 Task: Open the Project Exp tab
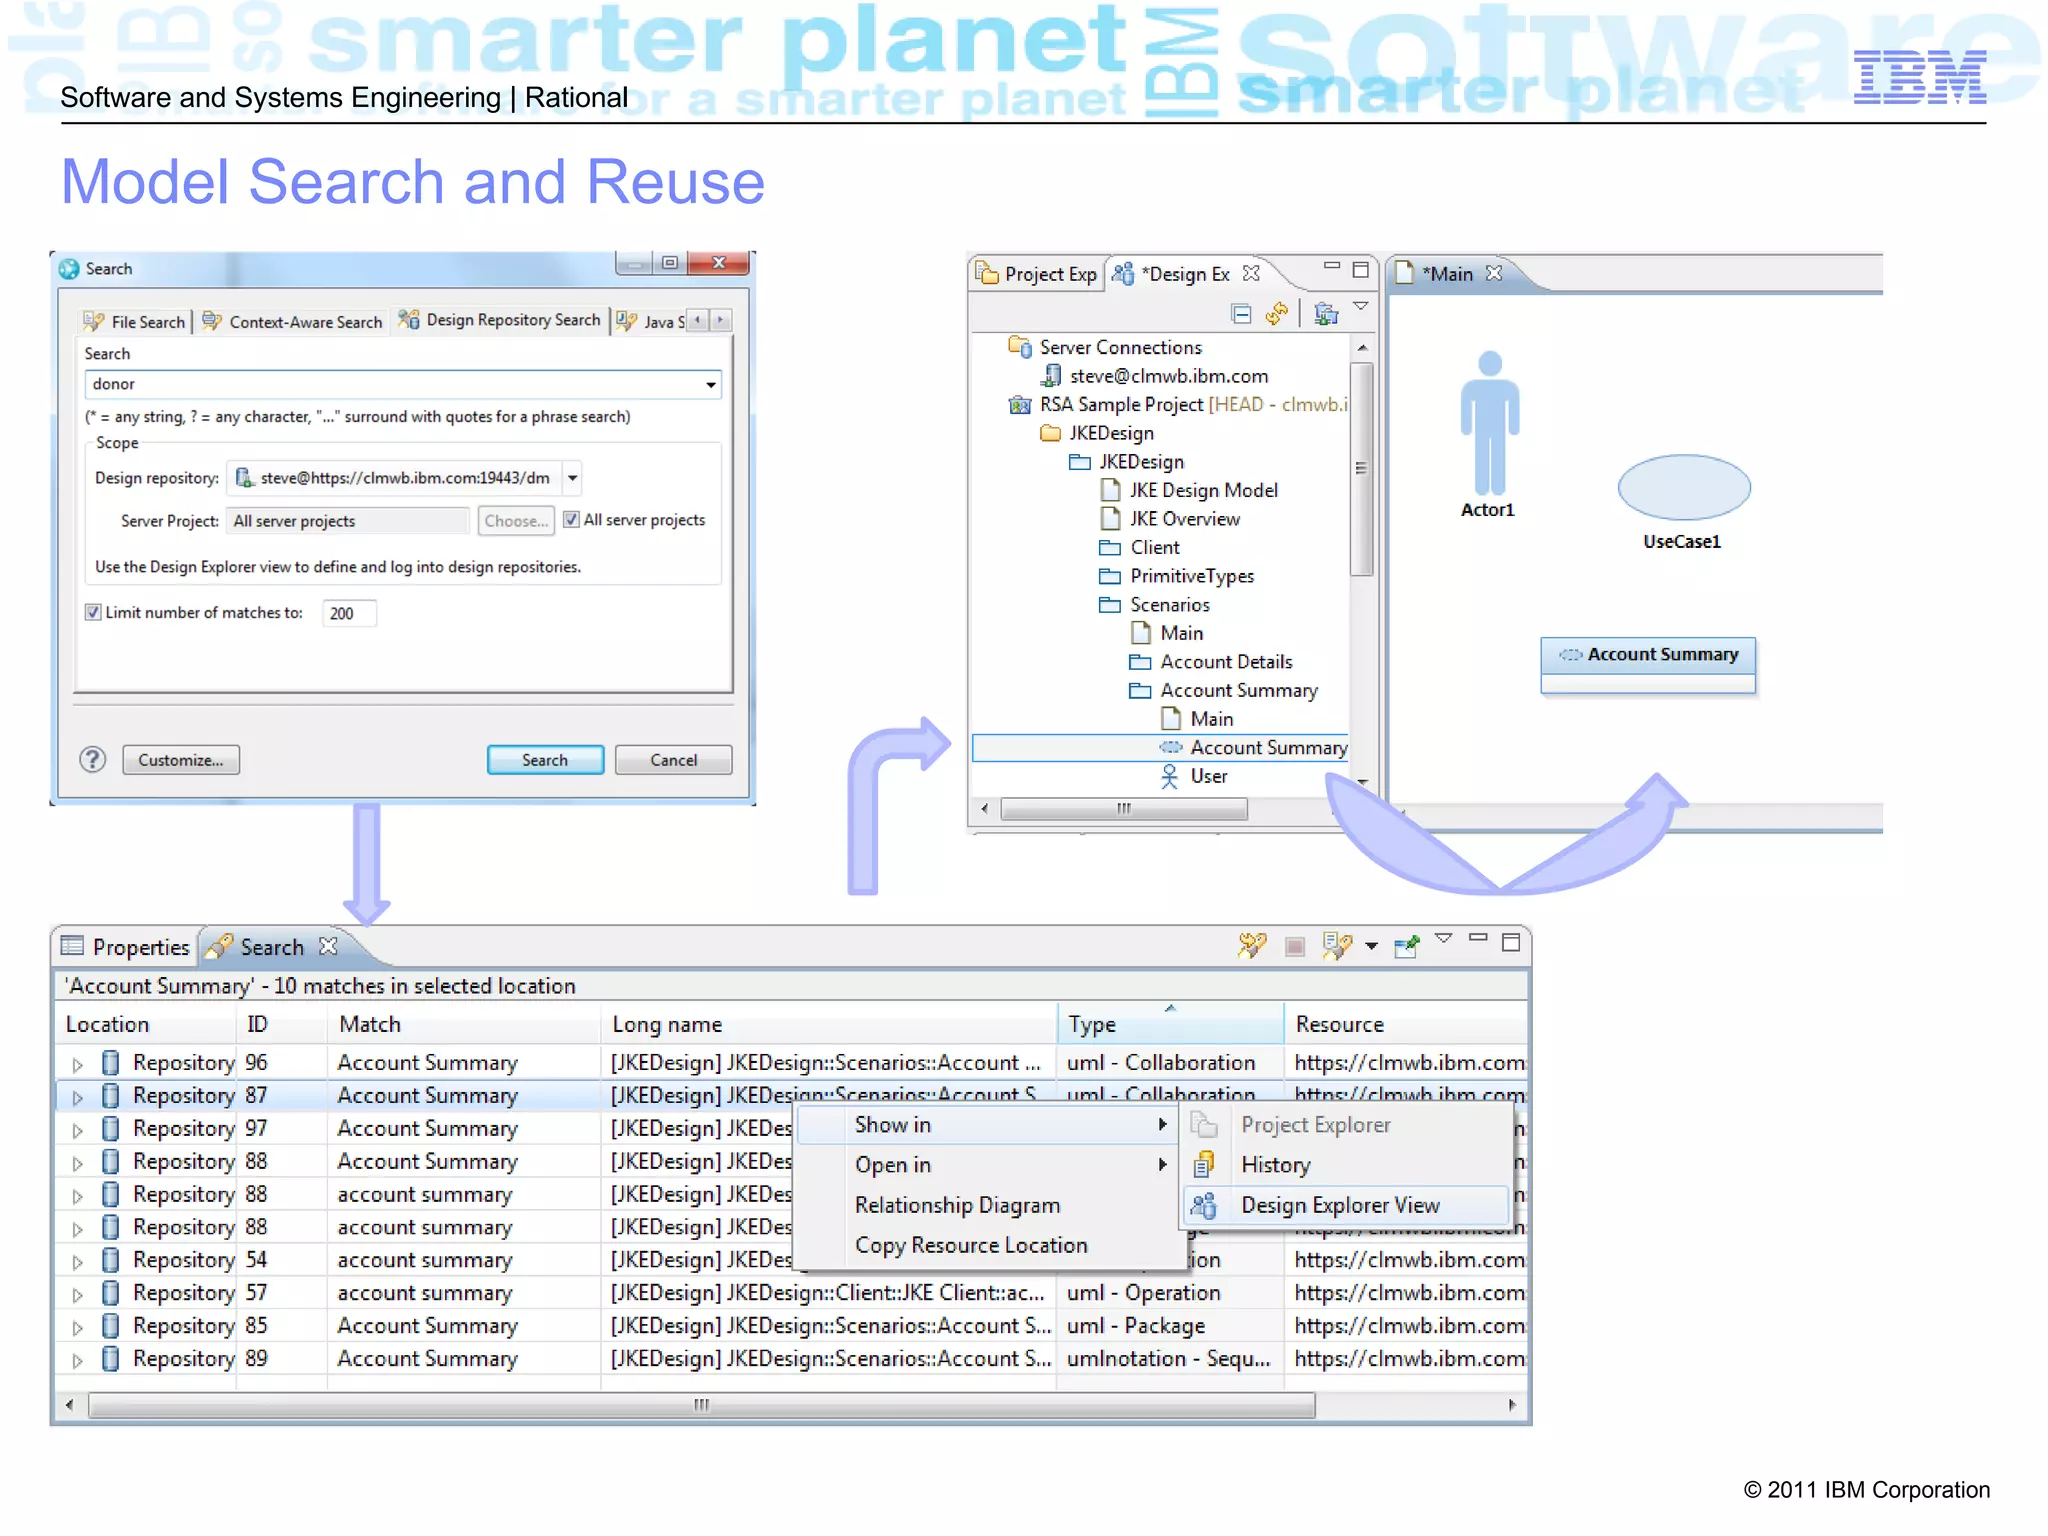1036,274
